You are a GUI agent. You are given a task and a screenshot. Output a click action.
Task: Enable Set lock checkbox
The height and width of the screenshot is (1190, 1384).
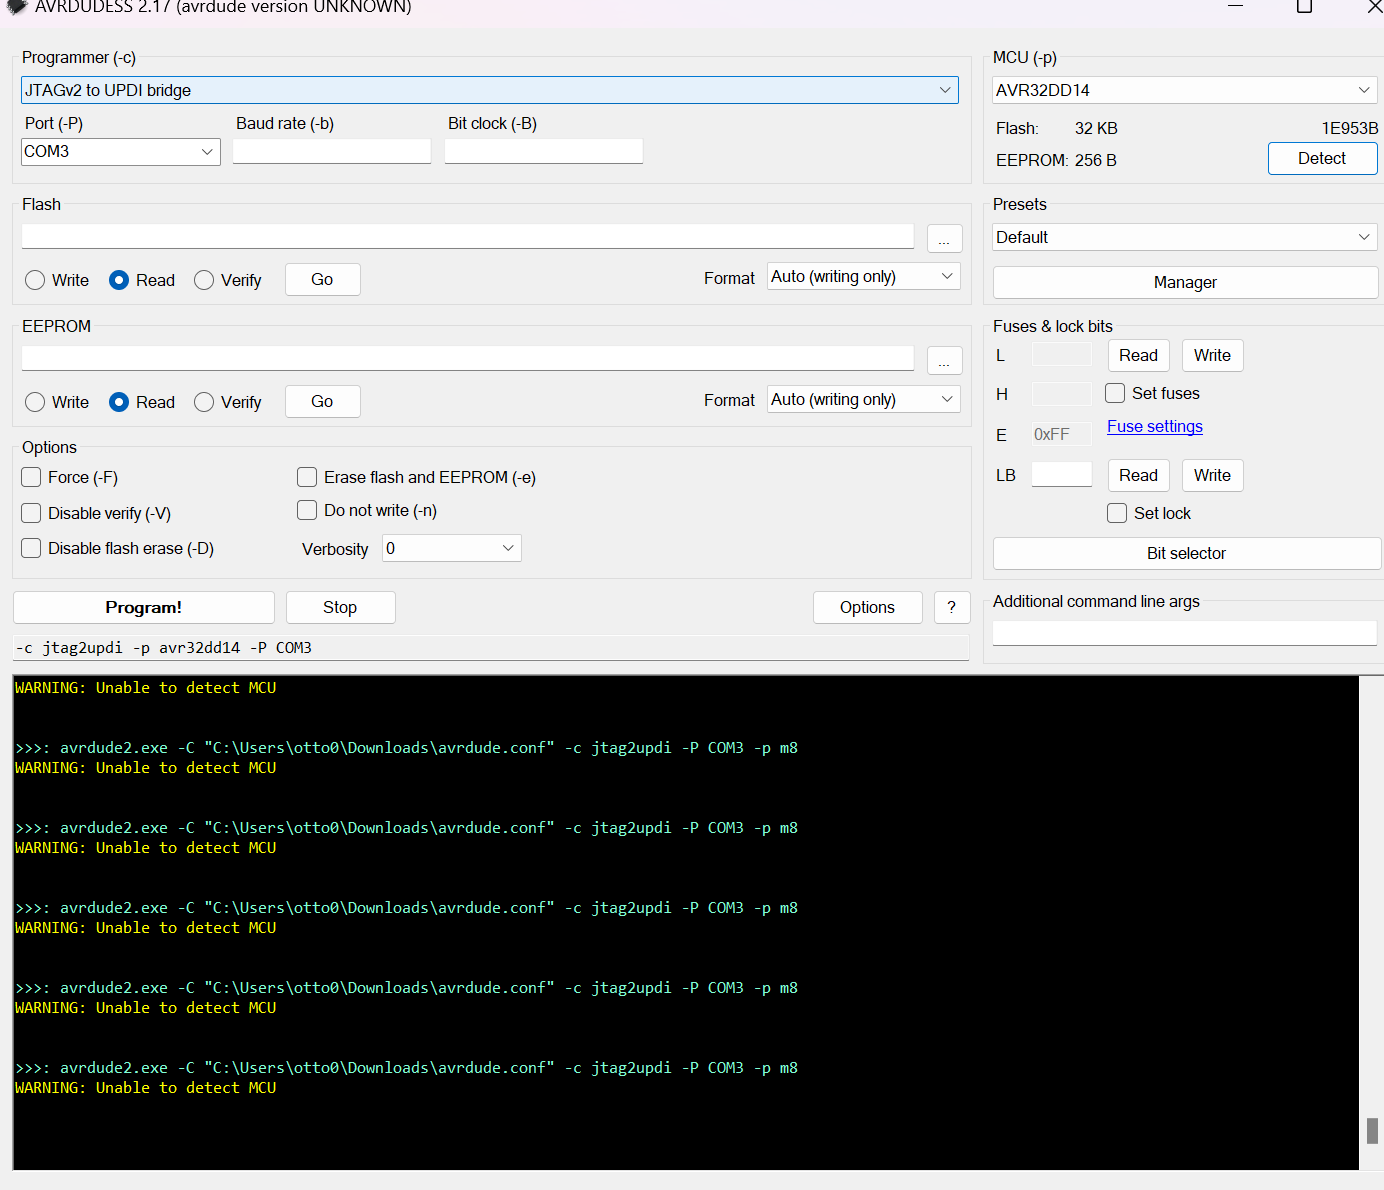pos(1117,513)
